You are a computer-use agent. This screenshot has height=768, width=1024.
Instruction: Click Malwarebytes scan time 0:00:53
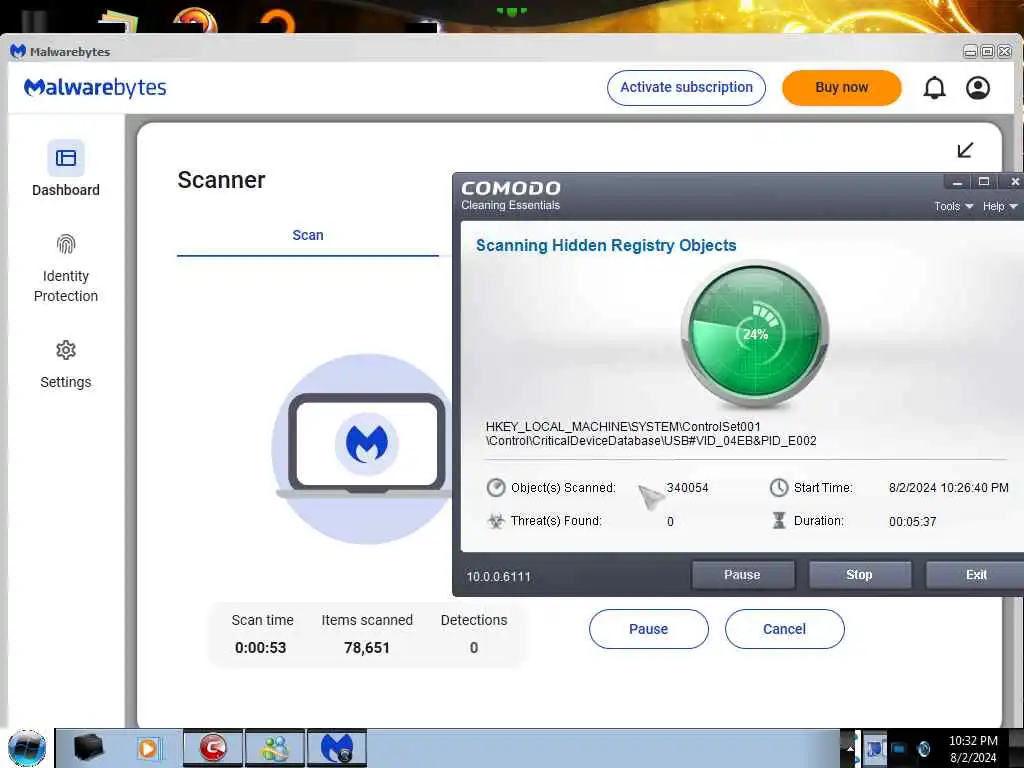pos(261,648)
